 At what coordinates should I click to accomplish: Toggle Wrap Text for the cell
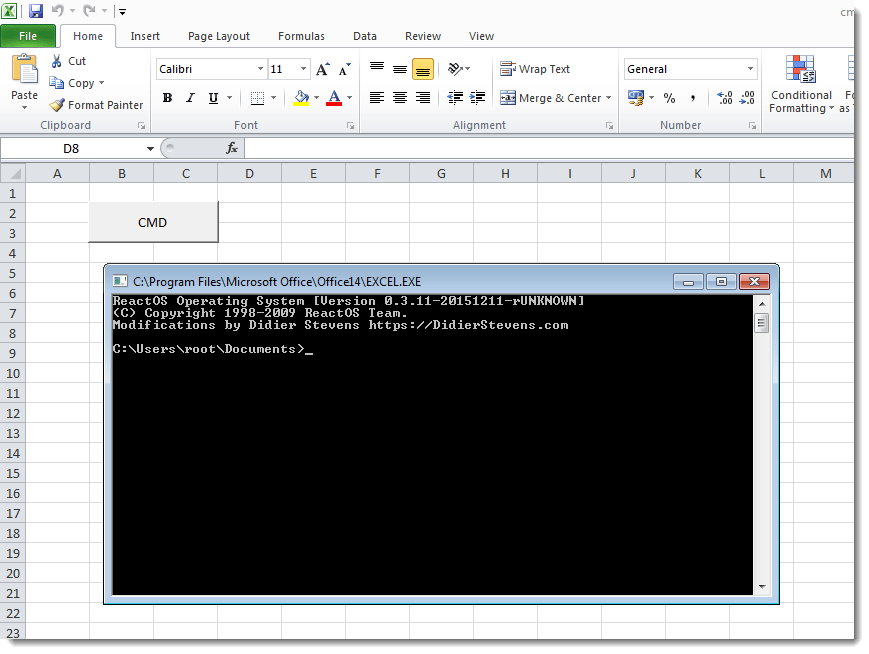point(535,69)
